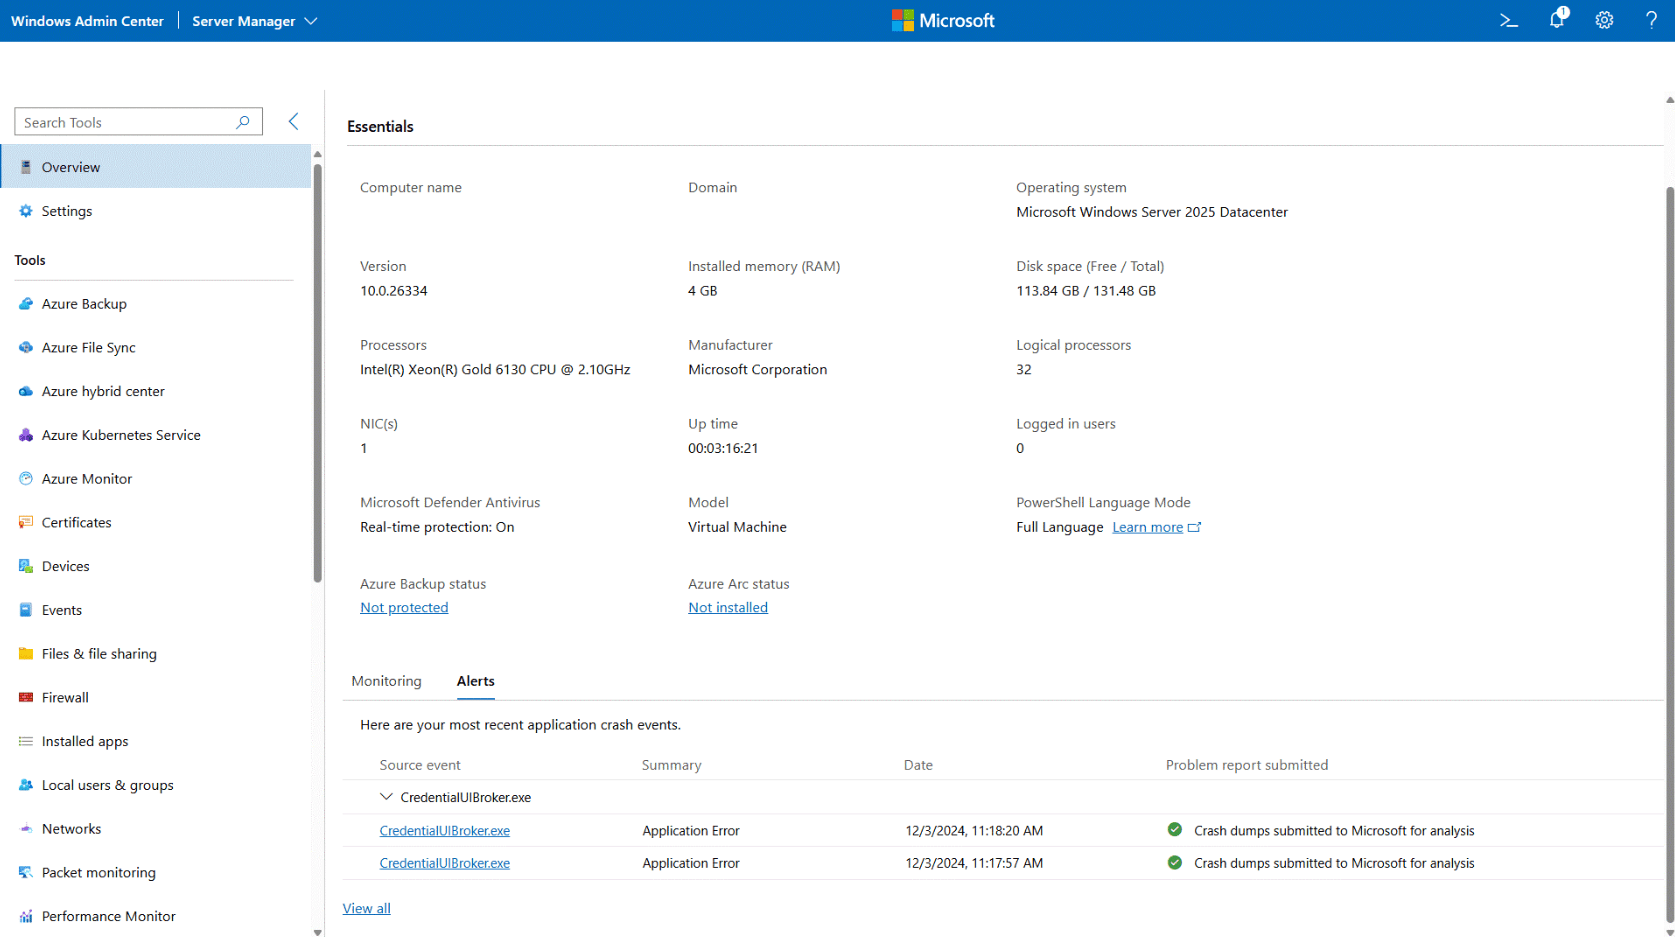
Task: Open settings gear icon in header
Action: click(x=1604, y=20)
